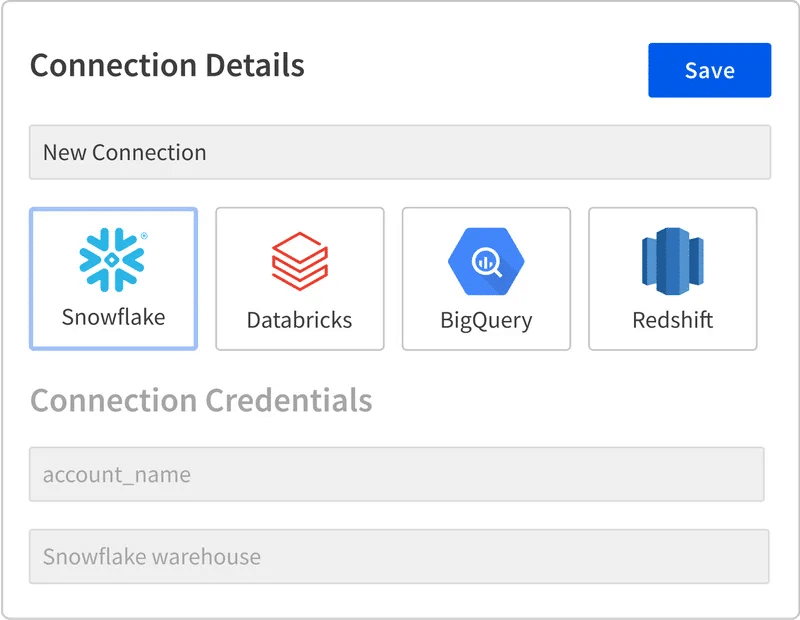This screenshot has width=800, height=620.
Task: Select the BigQuery text label
Action: click(486, 321)
